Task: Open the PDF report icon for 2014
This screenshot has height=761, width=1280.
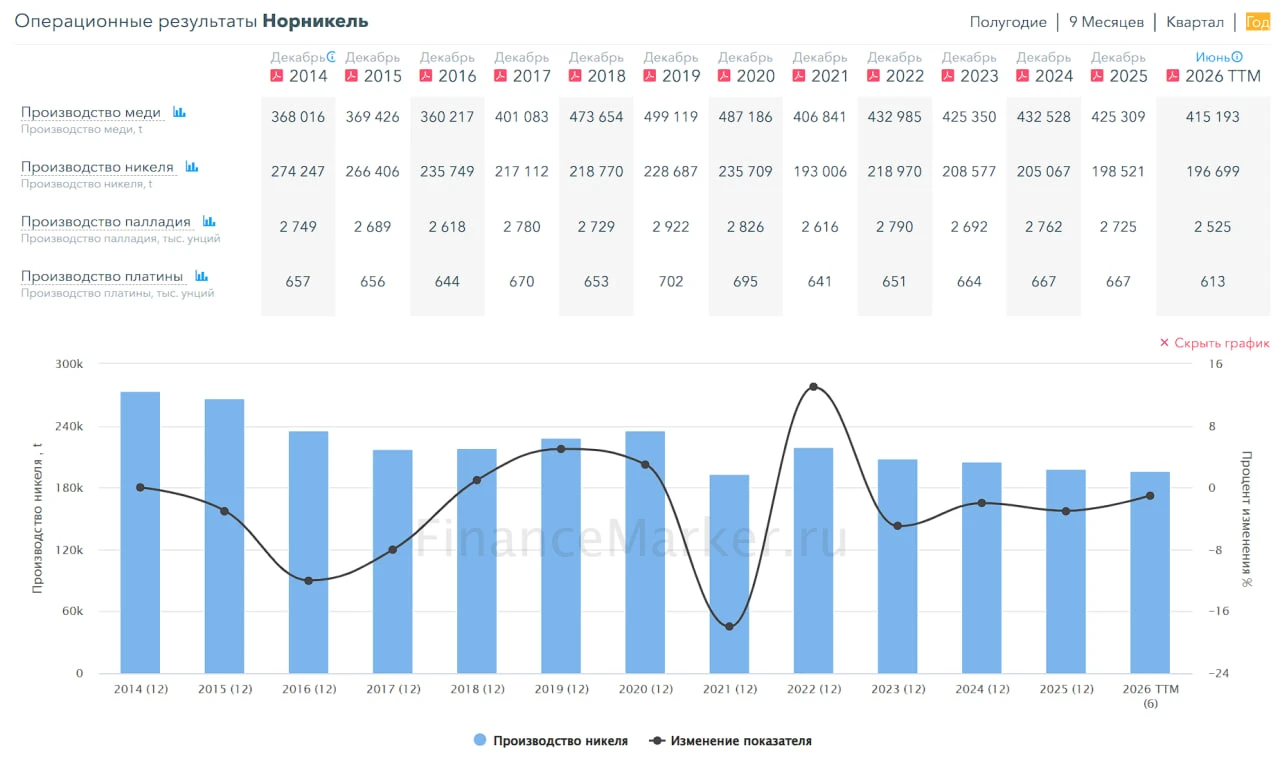Action: tap(277, 76)
